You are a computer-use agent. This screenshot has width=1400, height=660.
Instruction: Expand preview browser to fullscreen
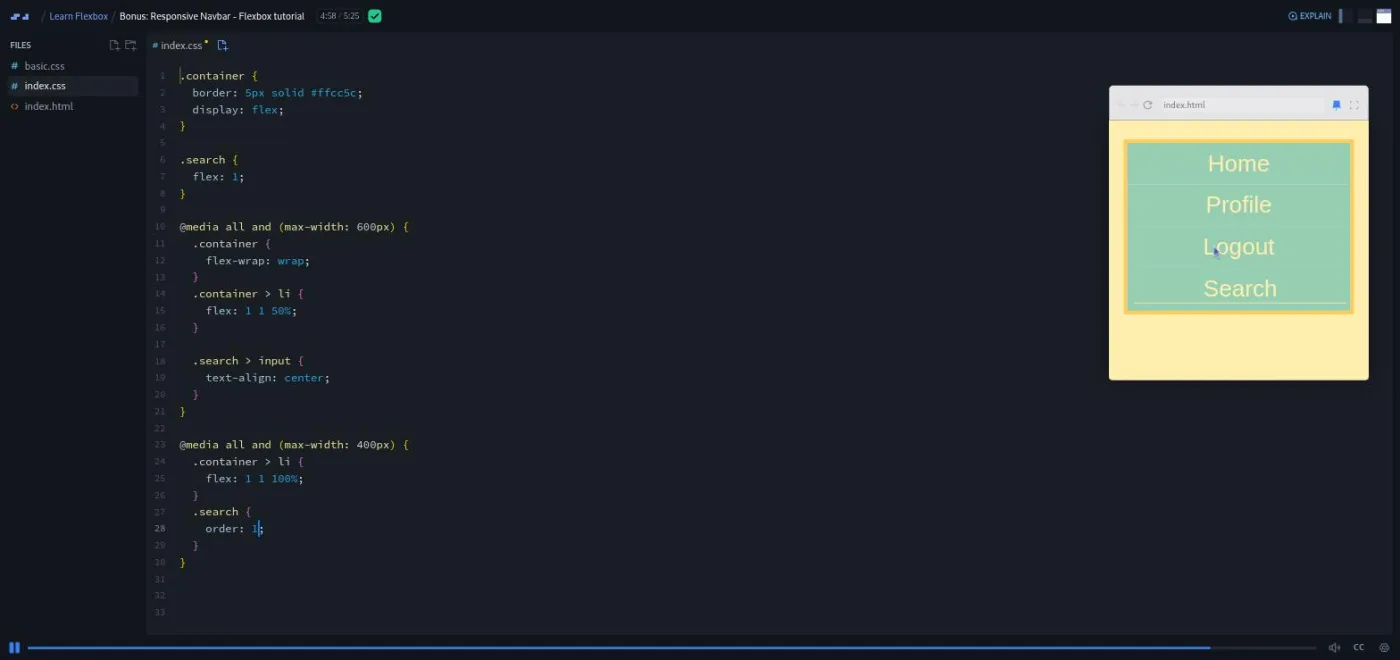(1354, 105)
